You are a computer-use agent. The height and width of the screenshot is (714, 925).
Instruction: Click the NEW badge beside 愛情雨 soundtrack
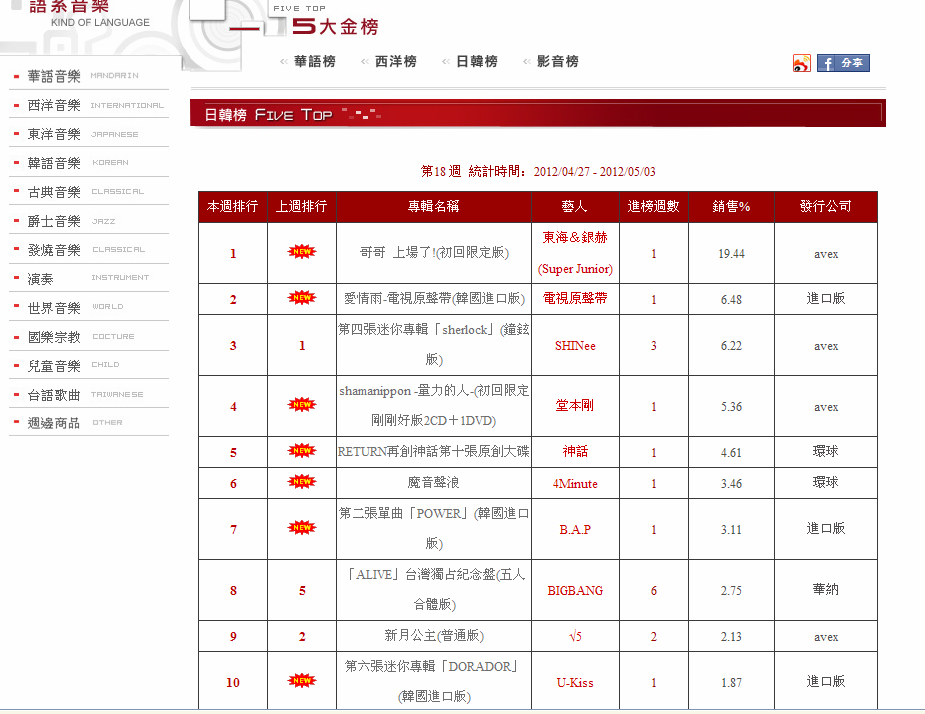click(x=302, y=298)
